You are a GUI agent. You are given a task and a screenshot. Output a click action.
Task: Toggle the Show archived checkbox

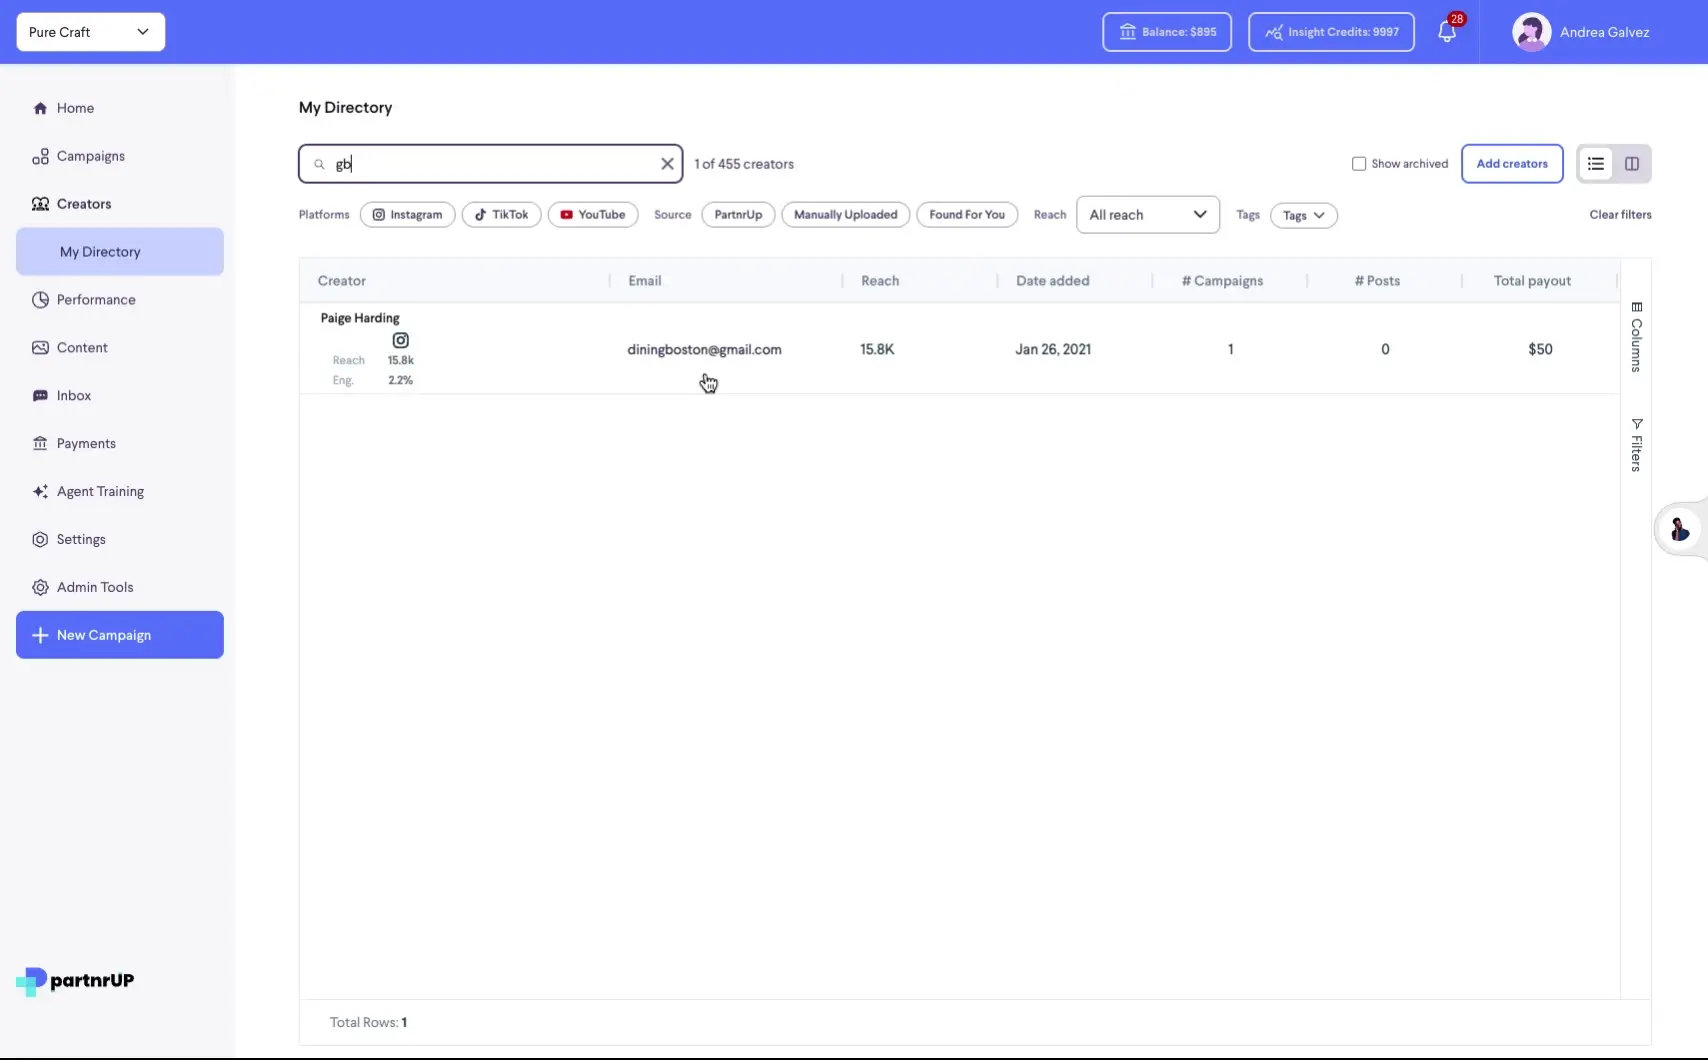click(1359, 164)
